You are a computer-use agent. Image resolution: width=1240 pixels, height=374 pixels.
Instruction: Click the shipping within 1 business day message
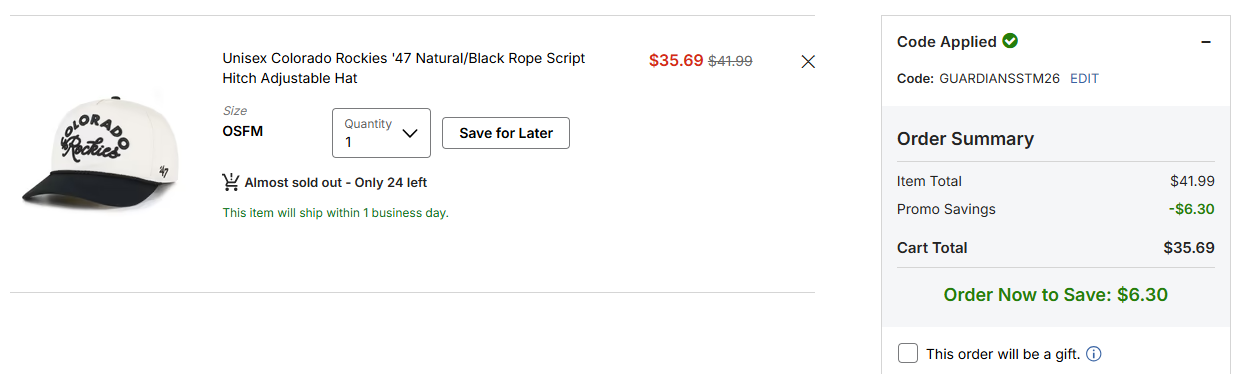tap(335, 212)
